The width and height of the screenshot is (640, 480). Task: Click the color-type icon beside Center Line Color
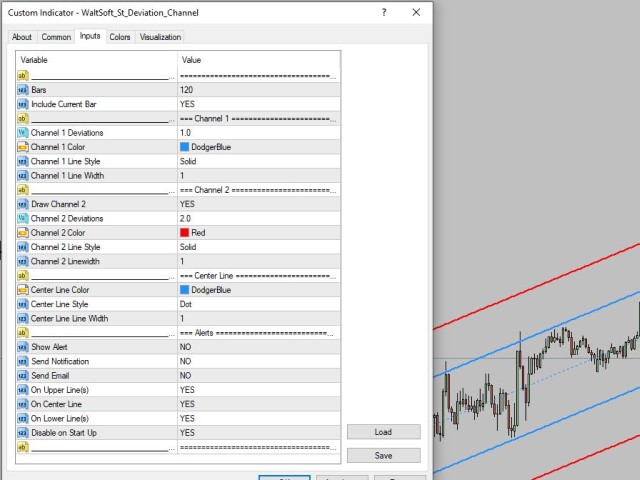point(23,290)
